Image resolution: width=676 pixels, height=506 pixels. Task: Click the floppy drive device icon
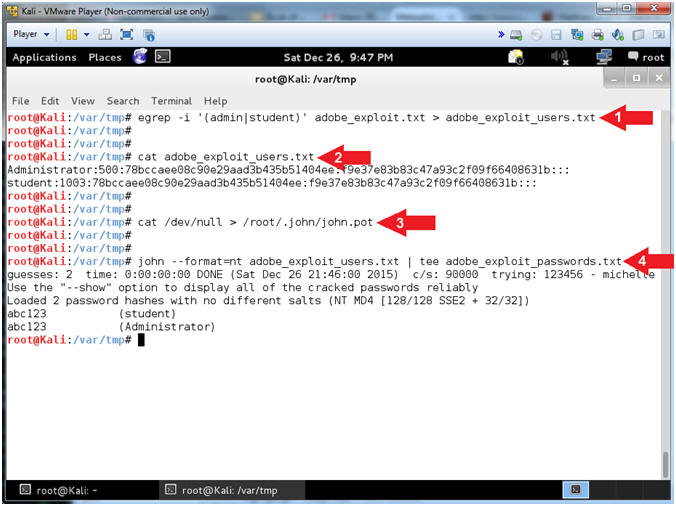557,35
